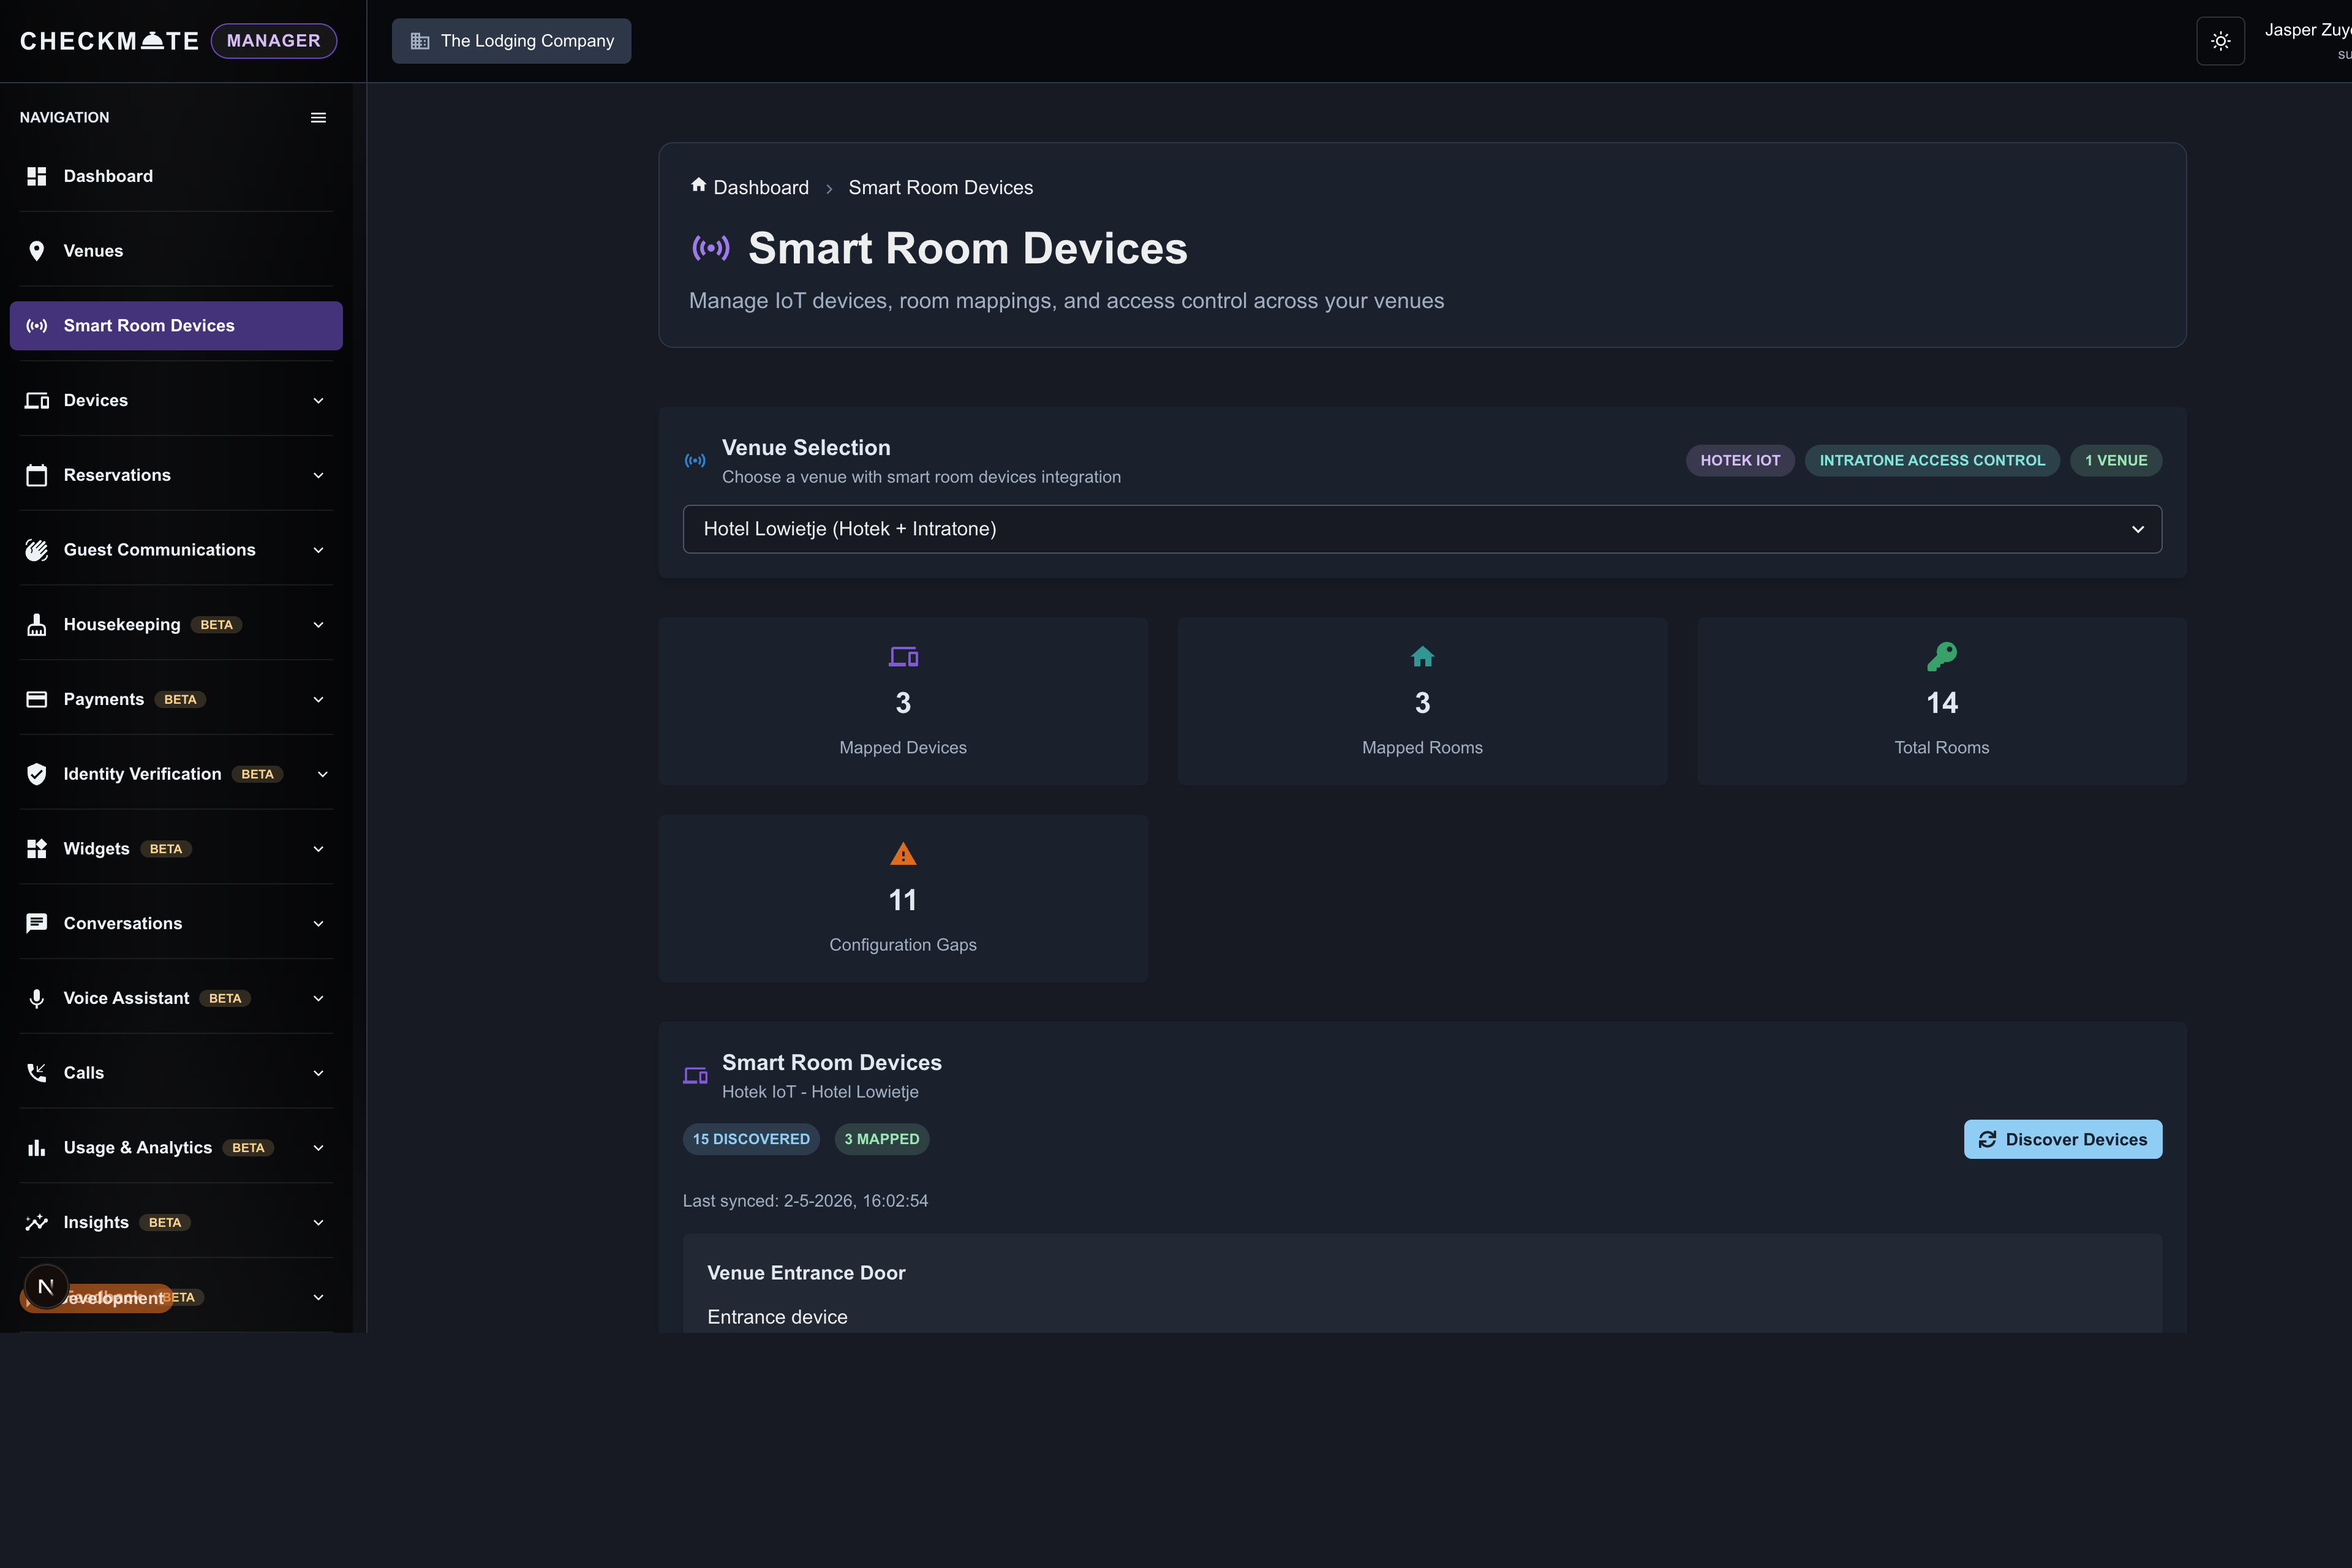Viewport: 2352px width, 1568px height.
Task: Click the Smart Room Devices breadcrumb
Action: pos(940,188)
